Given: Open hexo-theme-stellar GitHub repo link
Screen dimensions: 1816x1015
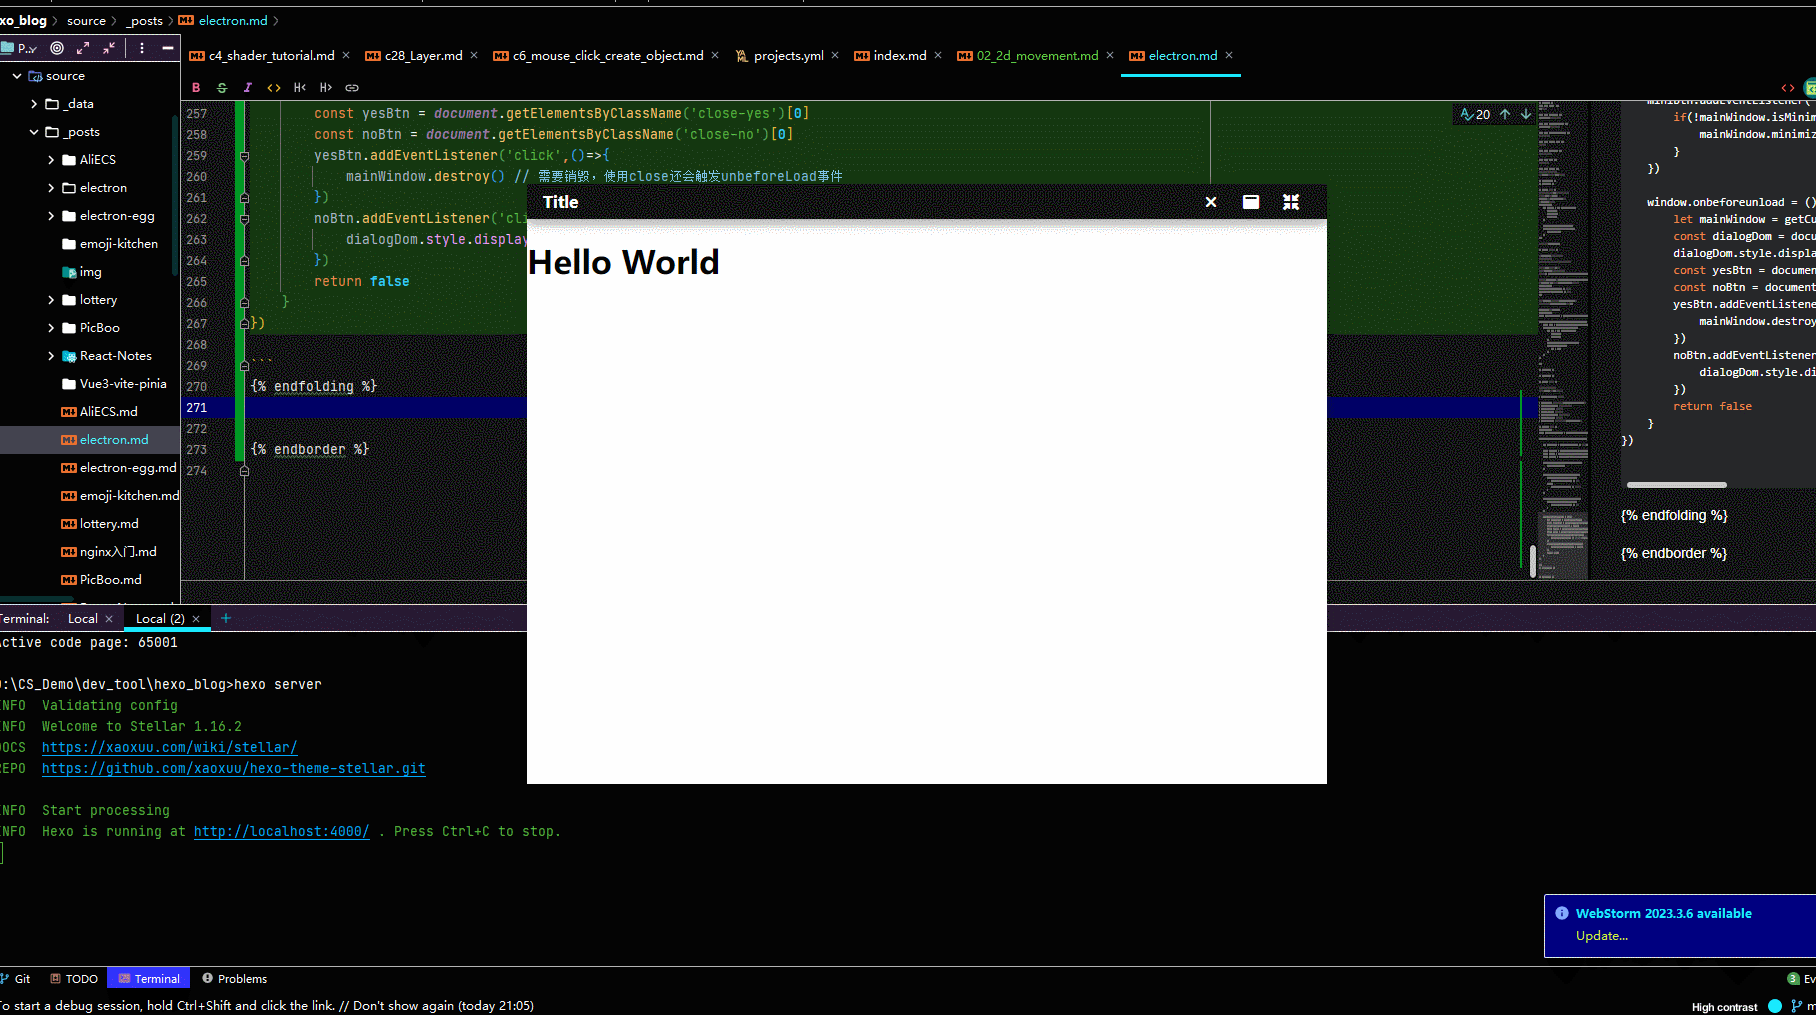Looking at the screenshot, I should pyautogui.click(x=234, y=769).
